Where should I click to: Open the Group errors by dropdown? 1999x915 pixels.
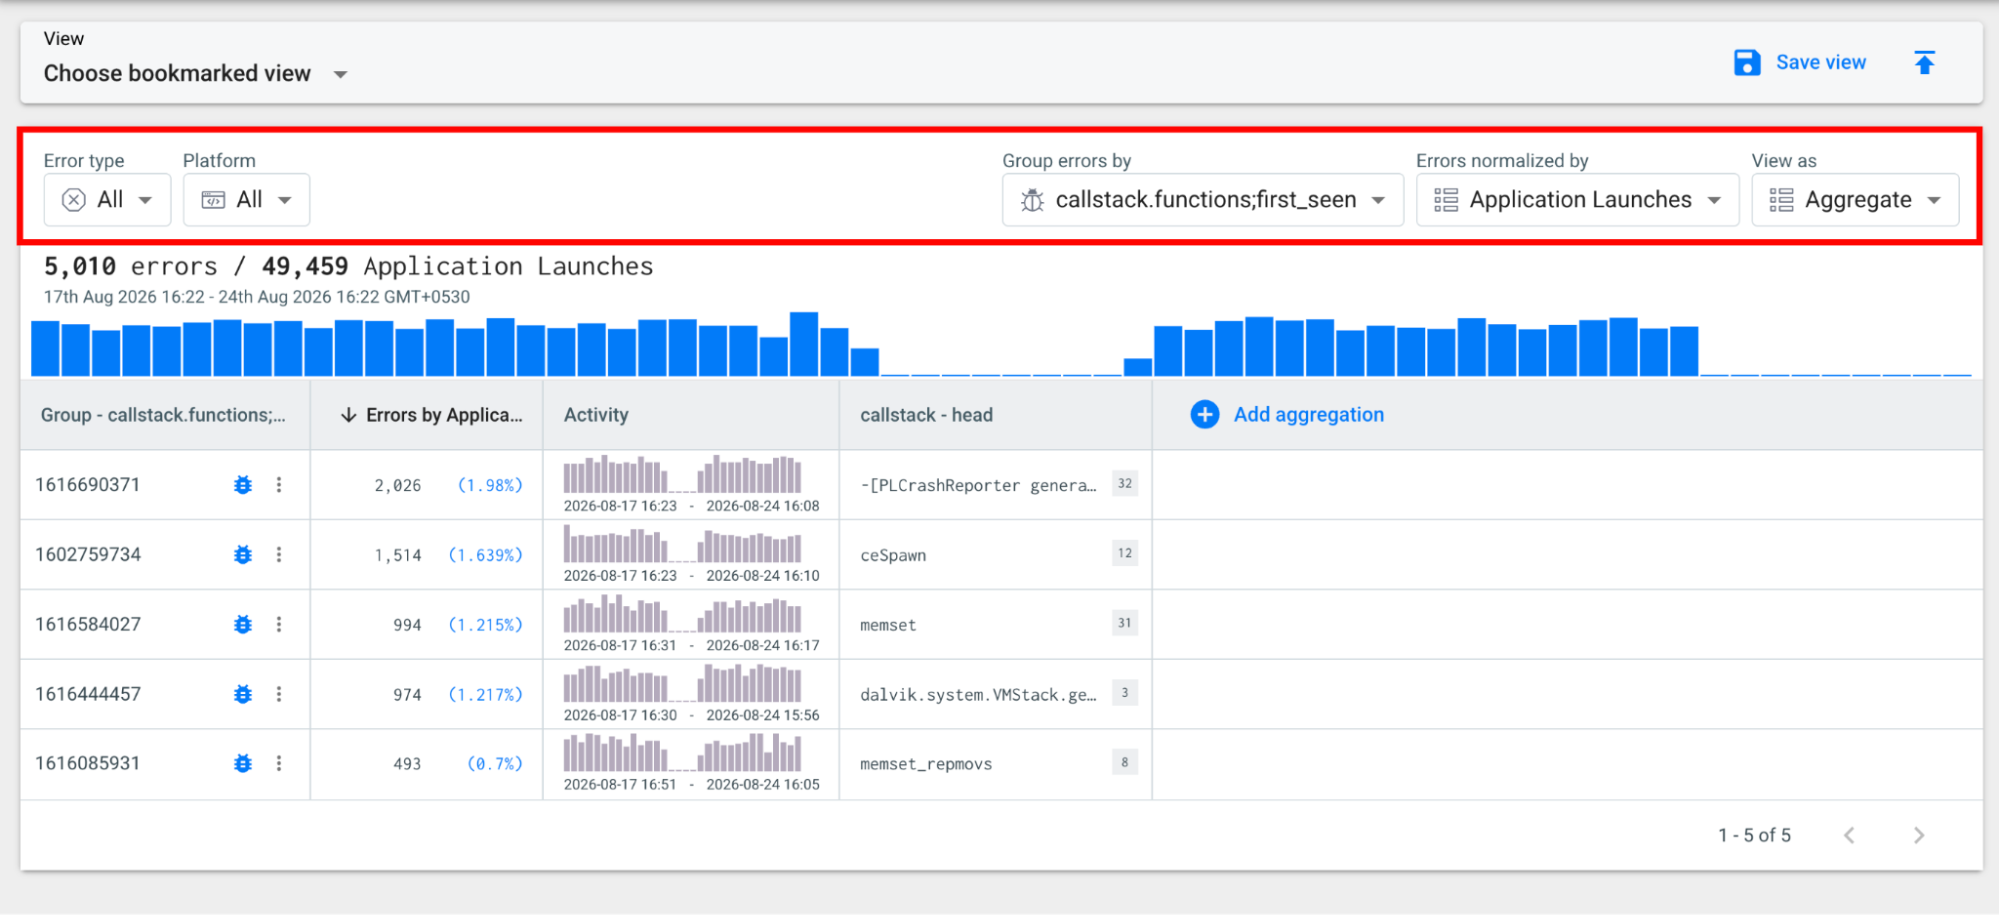[1203, 200]
